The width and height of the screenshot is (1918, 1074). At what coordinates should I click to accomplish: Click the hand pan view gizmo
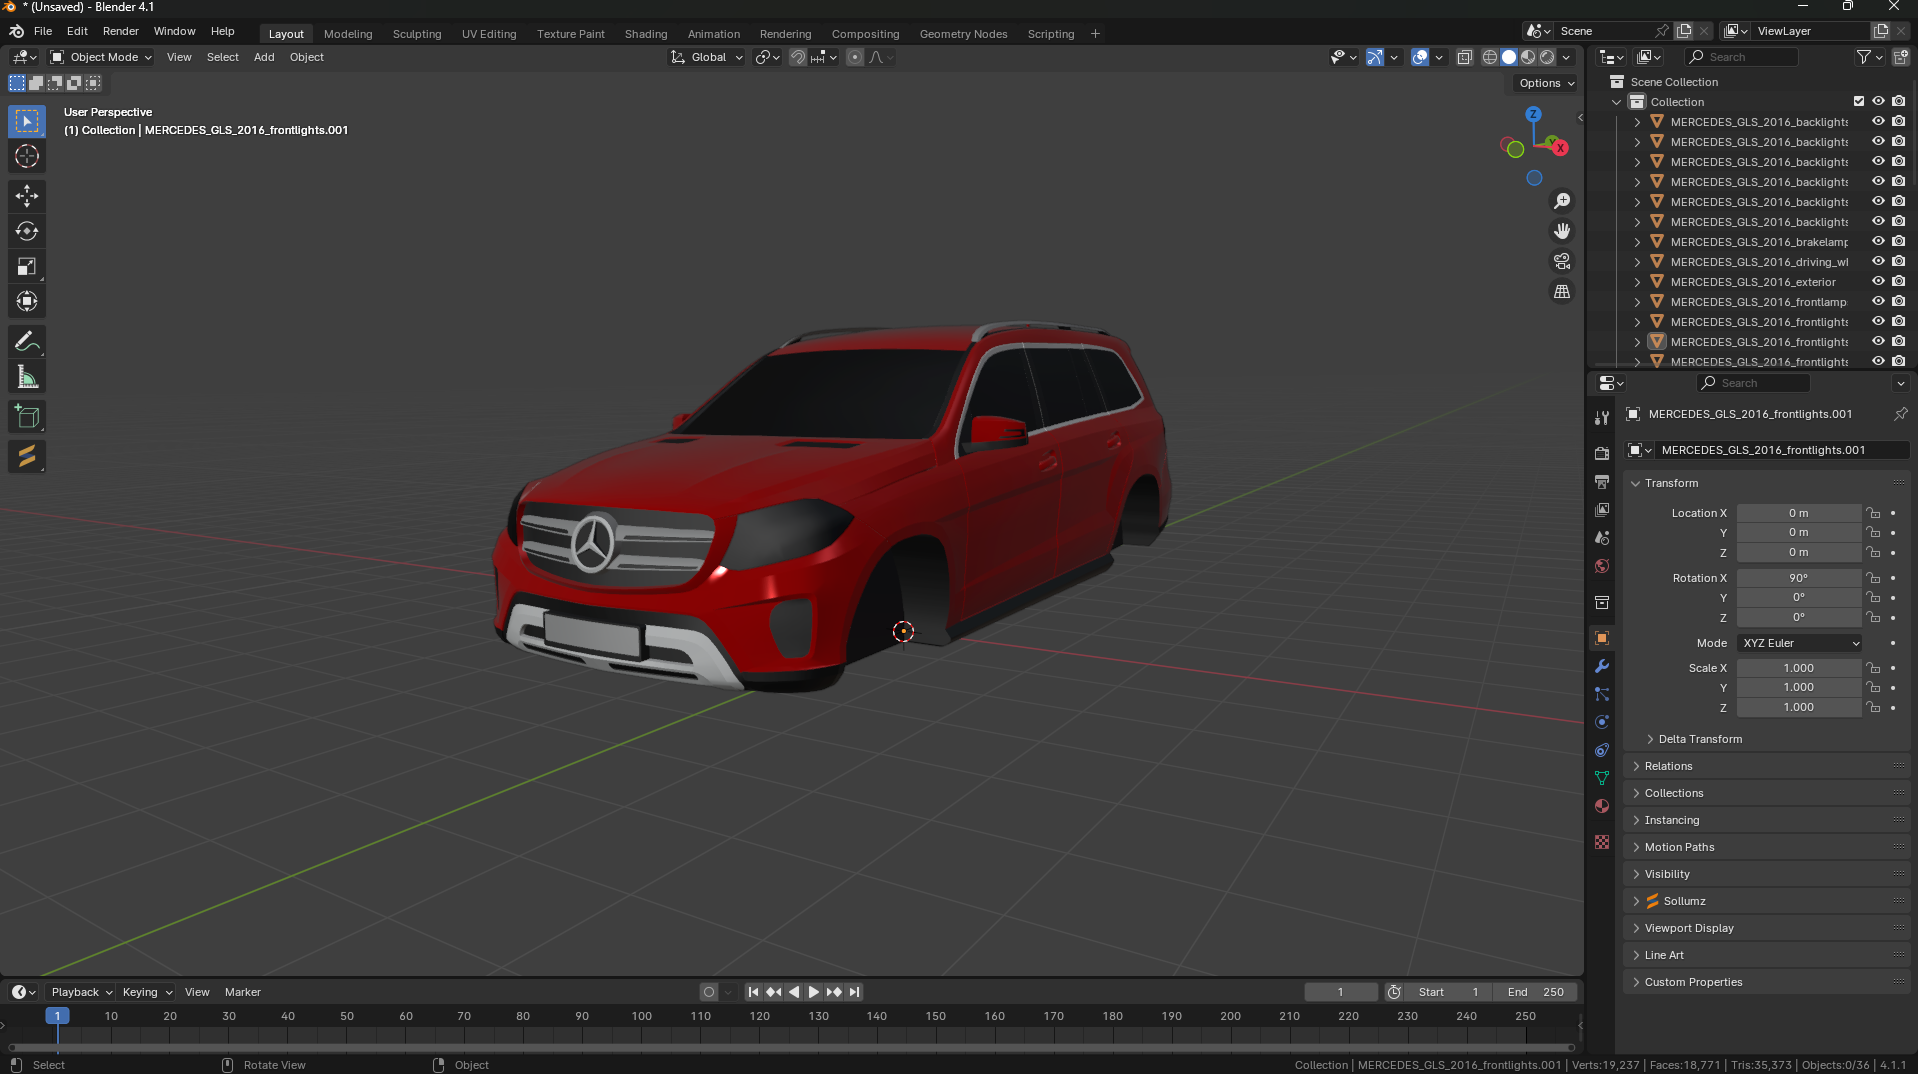click(1562, 231)
